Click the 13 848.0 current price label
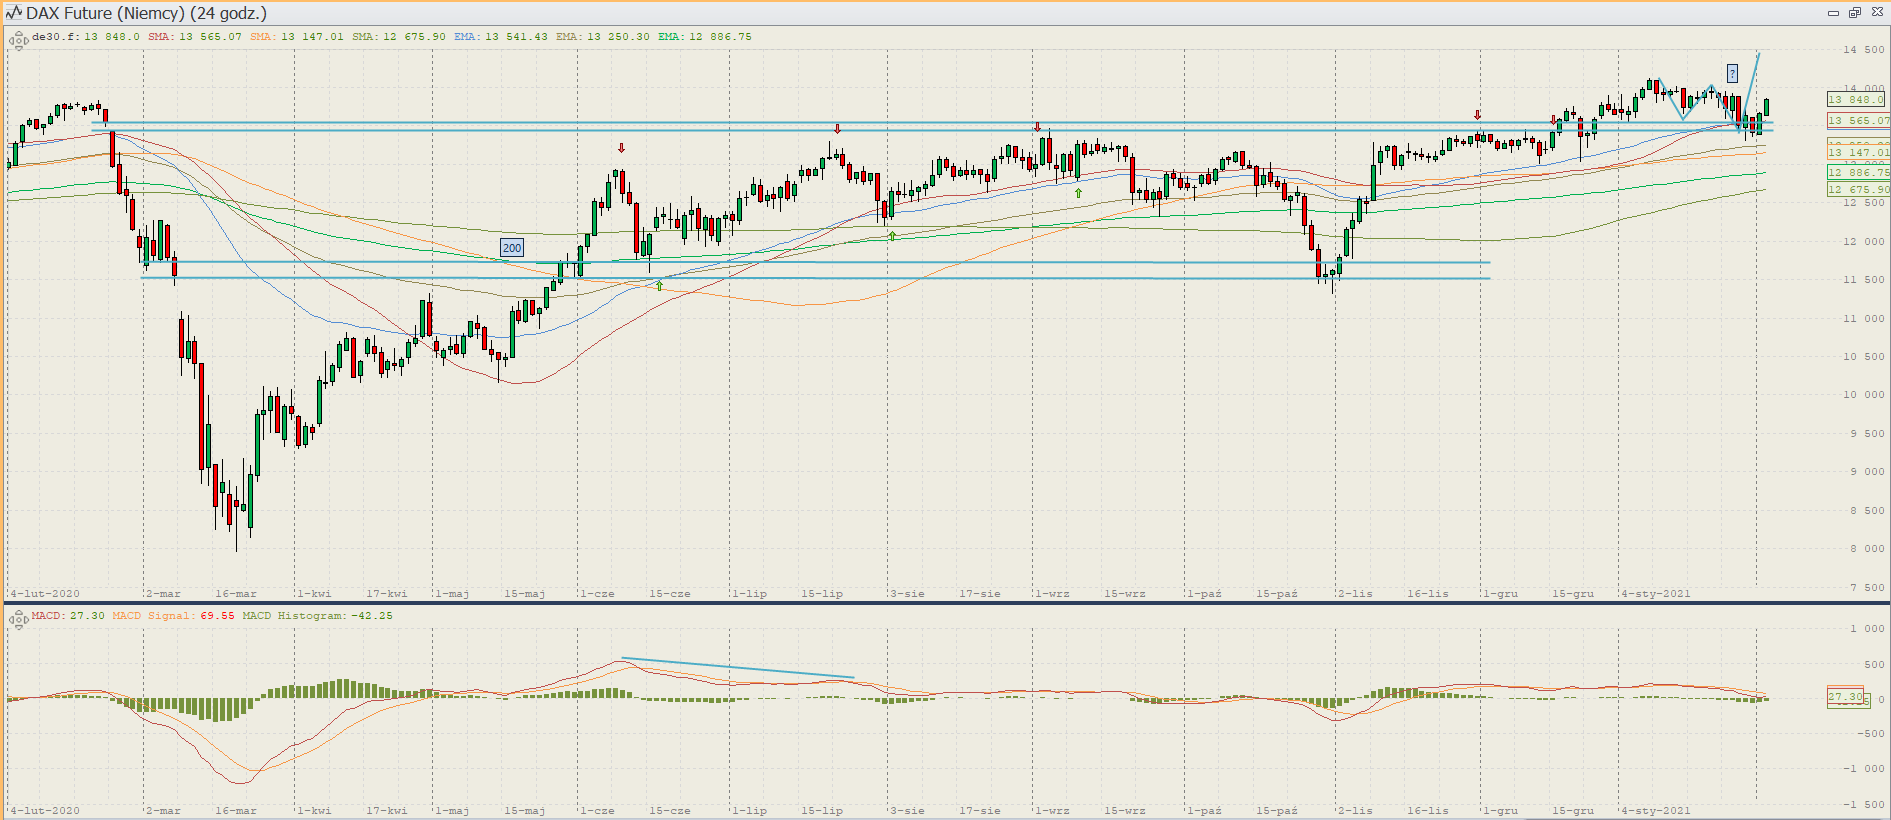The image size is (1891, 820). click(1855, 100)
